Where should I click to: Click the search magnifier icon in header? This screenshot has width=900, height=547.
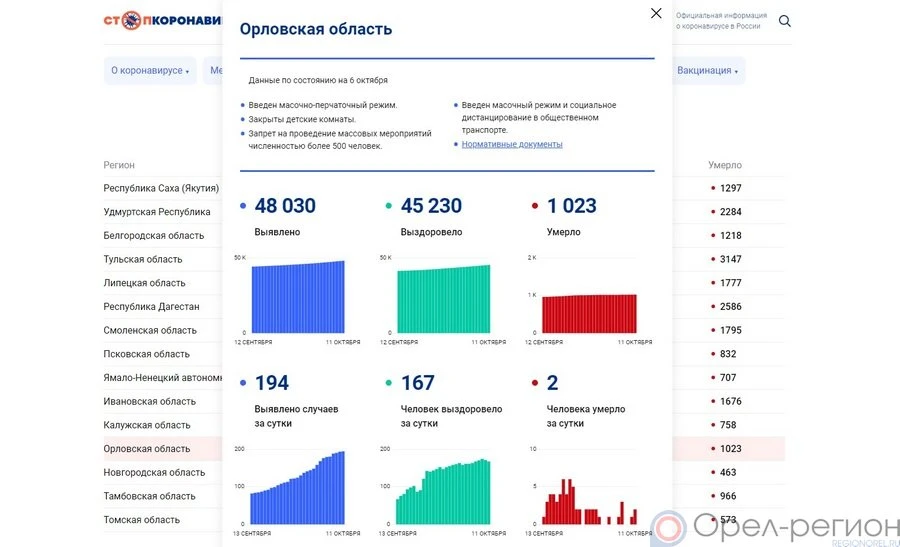click(785, 21)
